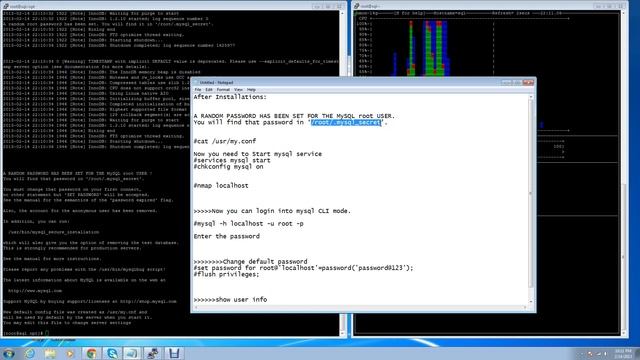Click the shell prompt at the left terminal's bottom
640x360 pixels.
coord(25,333)
